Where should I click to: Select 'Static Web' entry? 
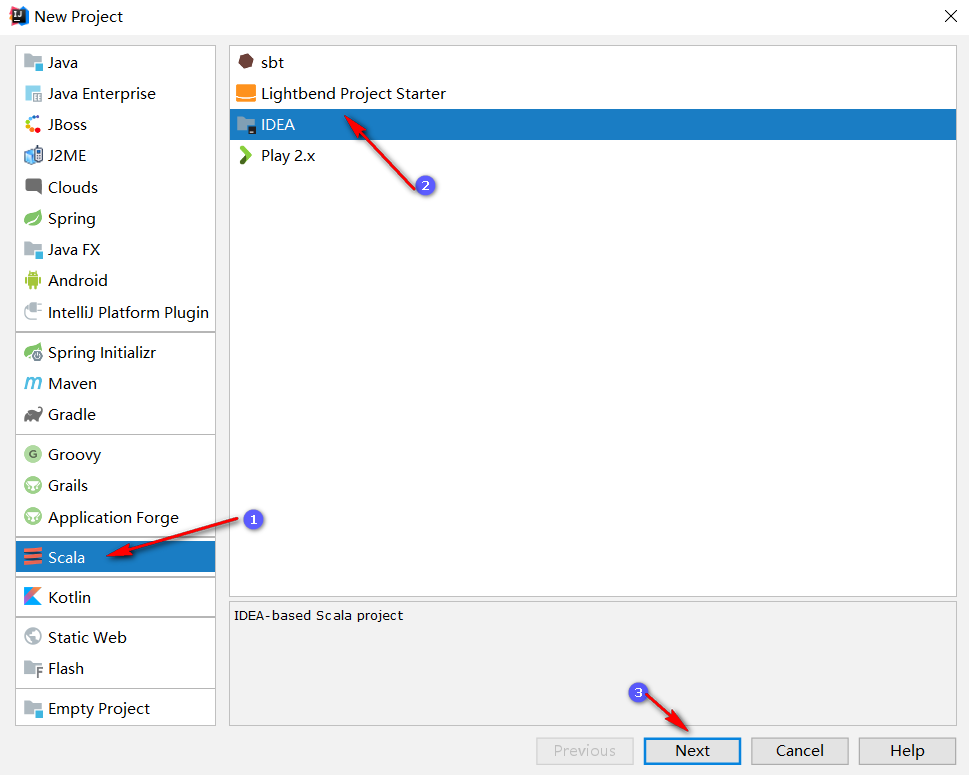point(87,637)
